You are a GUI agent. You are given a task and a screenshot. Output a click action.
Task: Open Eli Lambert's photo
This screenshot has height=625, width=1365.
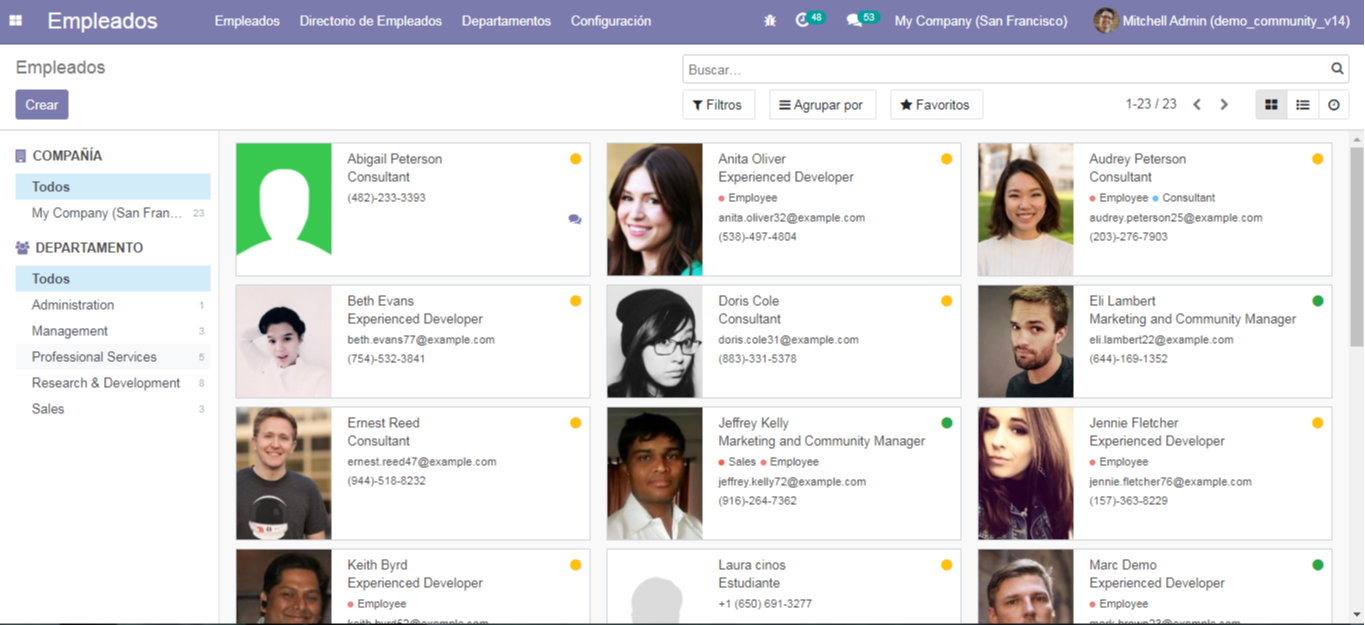click(1026, 341)
